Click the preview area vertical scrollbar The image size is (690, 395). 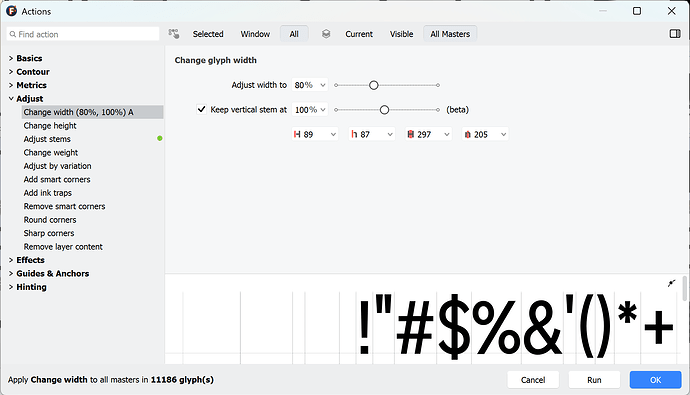[x=684, y=289]
